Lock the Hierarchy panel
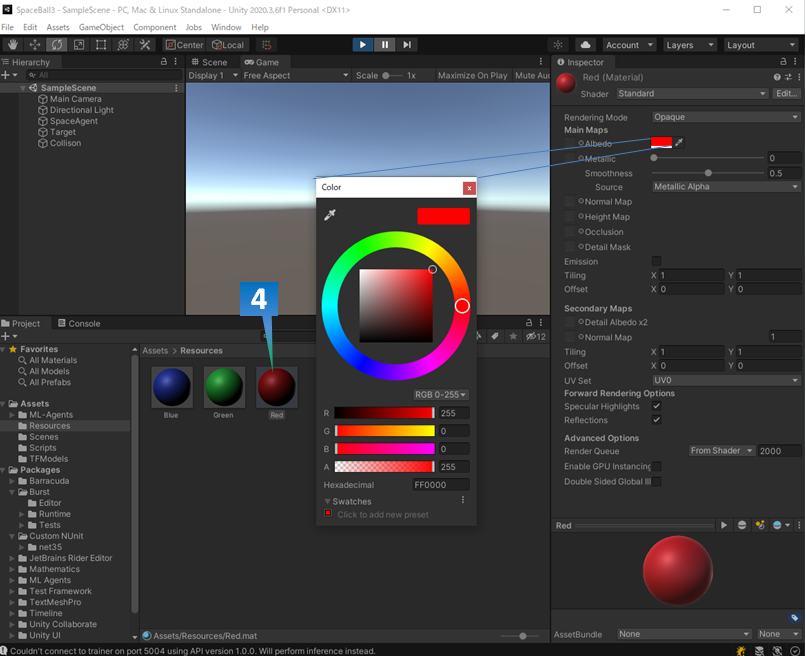 click(163, 62)
